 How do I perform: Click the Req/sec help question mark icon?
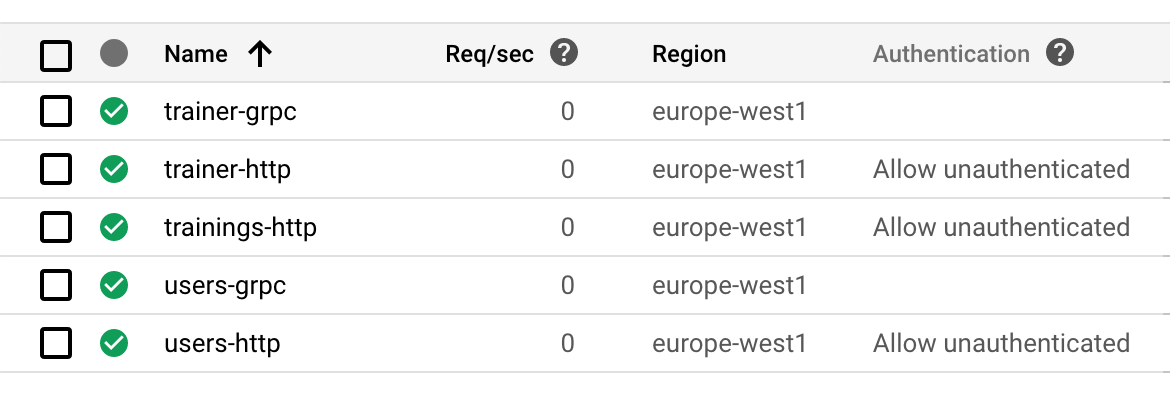(565, 53)
